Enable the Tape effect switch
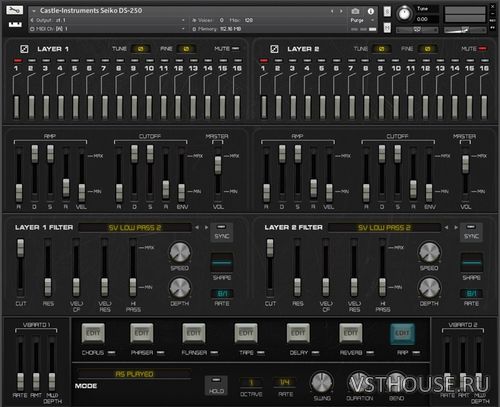Image resolution: width=500 pixels, height=407 pixels. tap(261, 353)
